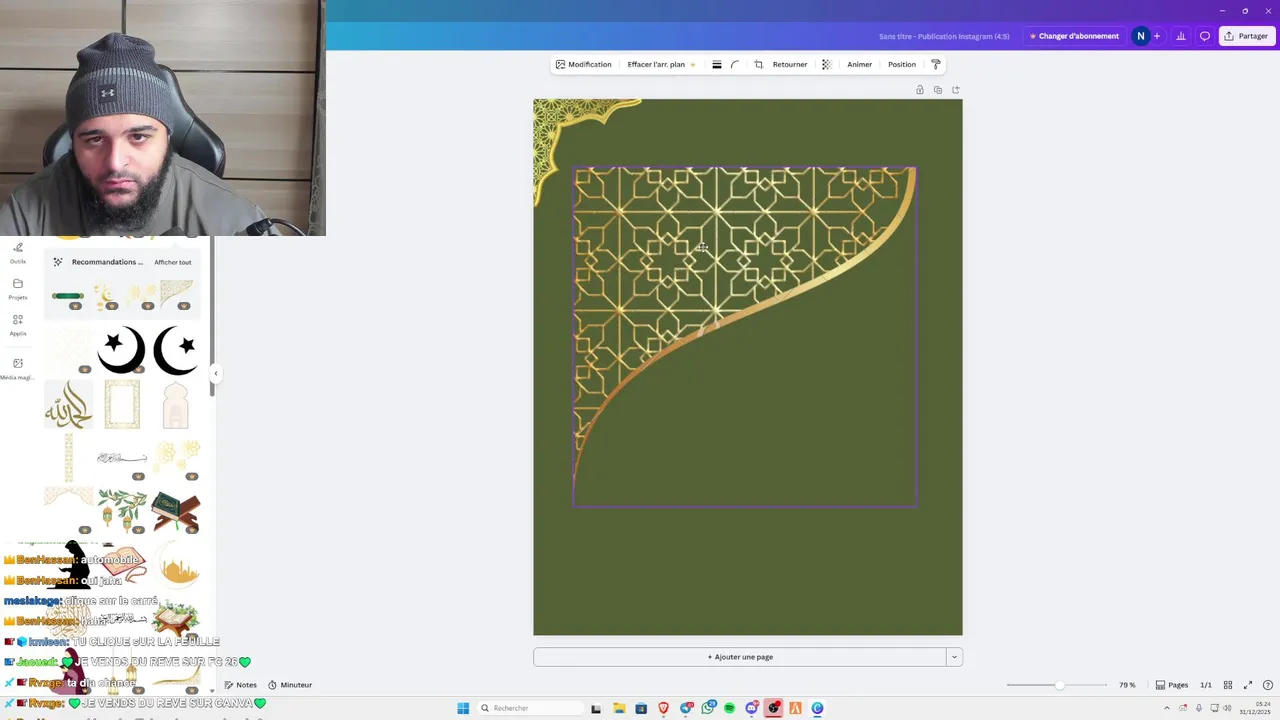The image size is (1280, 720).
Task: Open the Pages view button
Action: pos(1171,685)
